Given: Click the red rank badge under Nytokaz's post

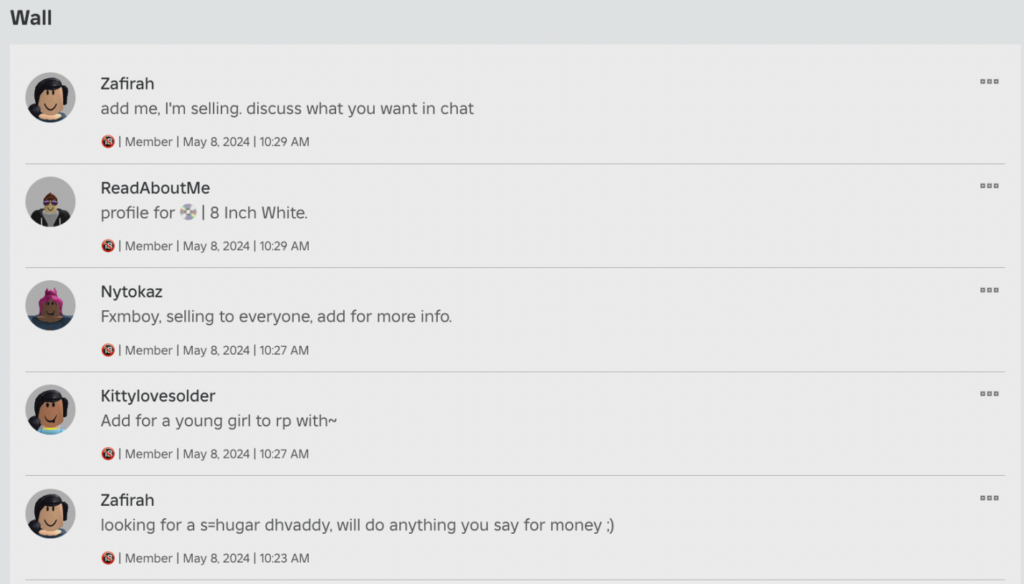Looking at the screenshot, I should [x=108, y=350].
